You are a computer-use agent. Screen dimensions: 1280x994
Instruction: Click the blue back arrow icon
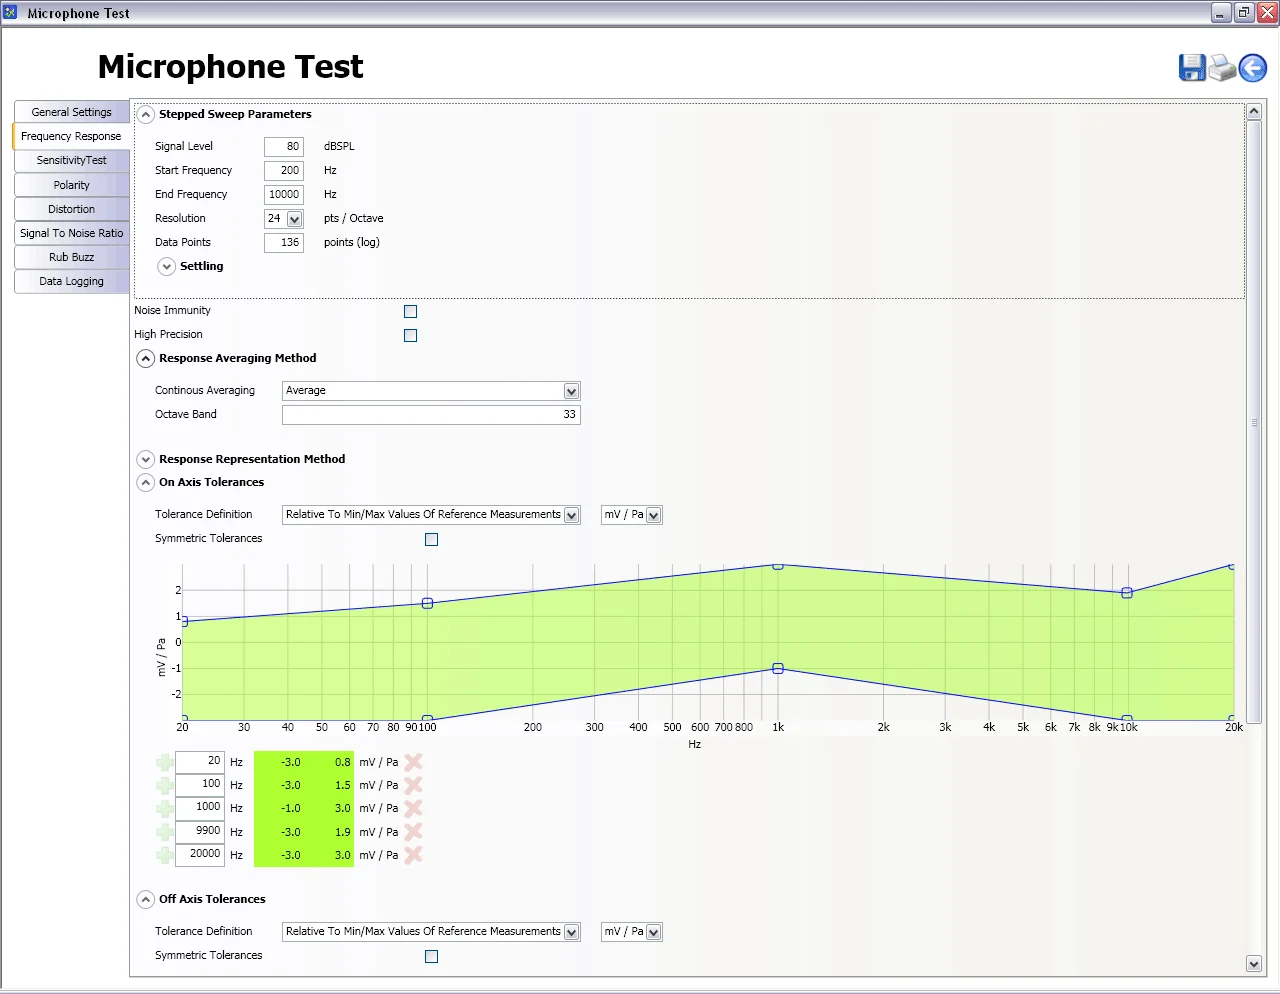pos(1252,67)
